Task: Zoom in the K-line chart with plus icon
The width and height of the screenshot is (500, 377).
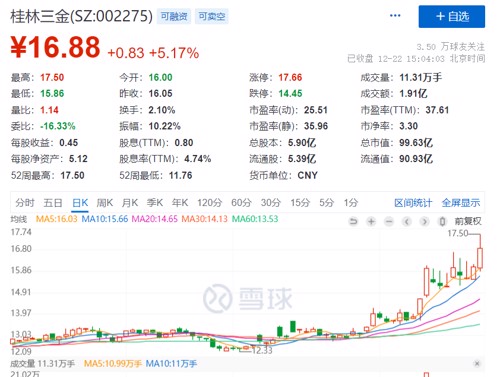Action: [371, 221]
